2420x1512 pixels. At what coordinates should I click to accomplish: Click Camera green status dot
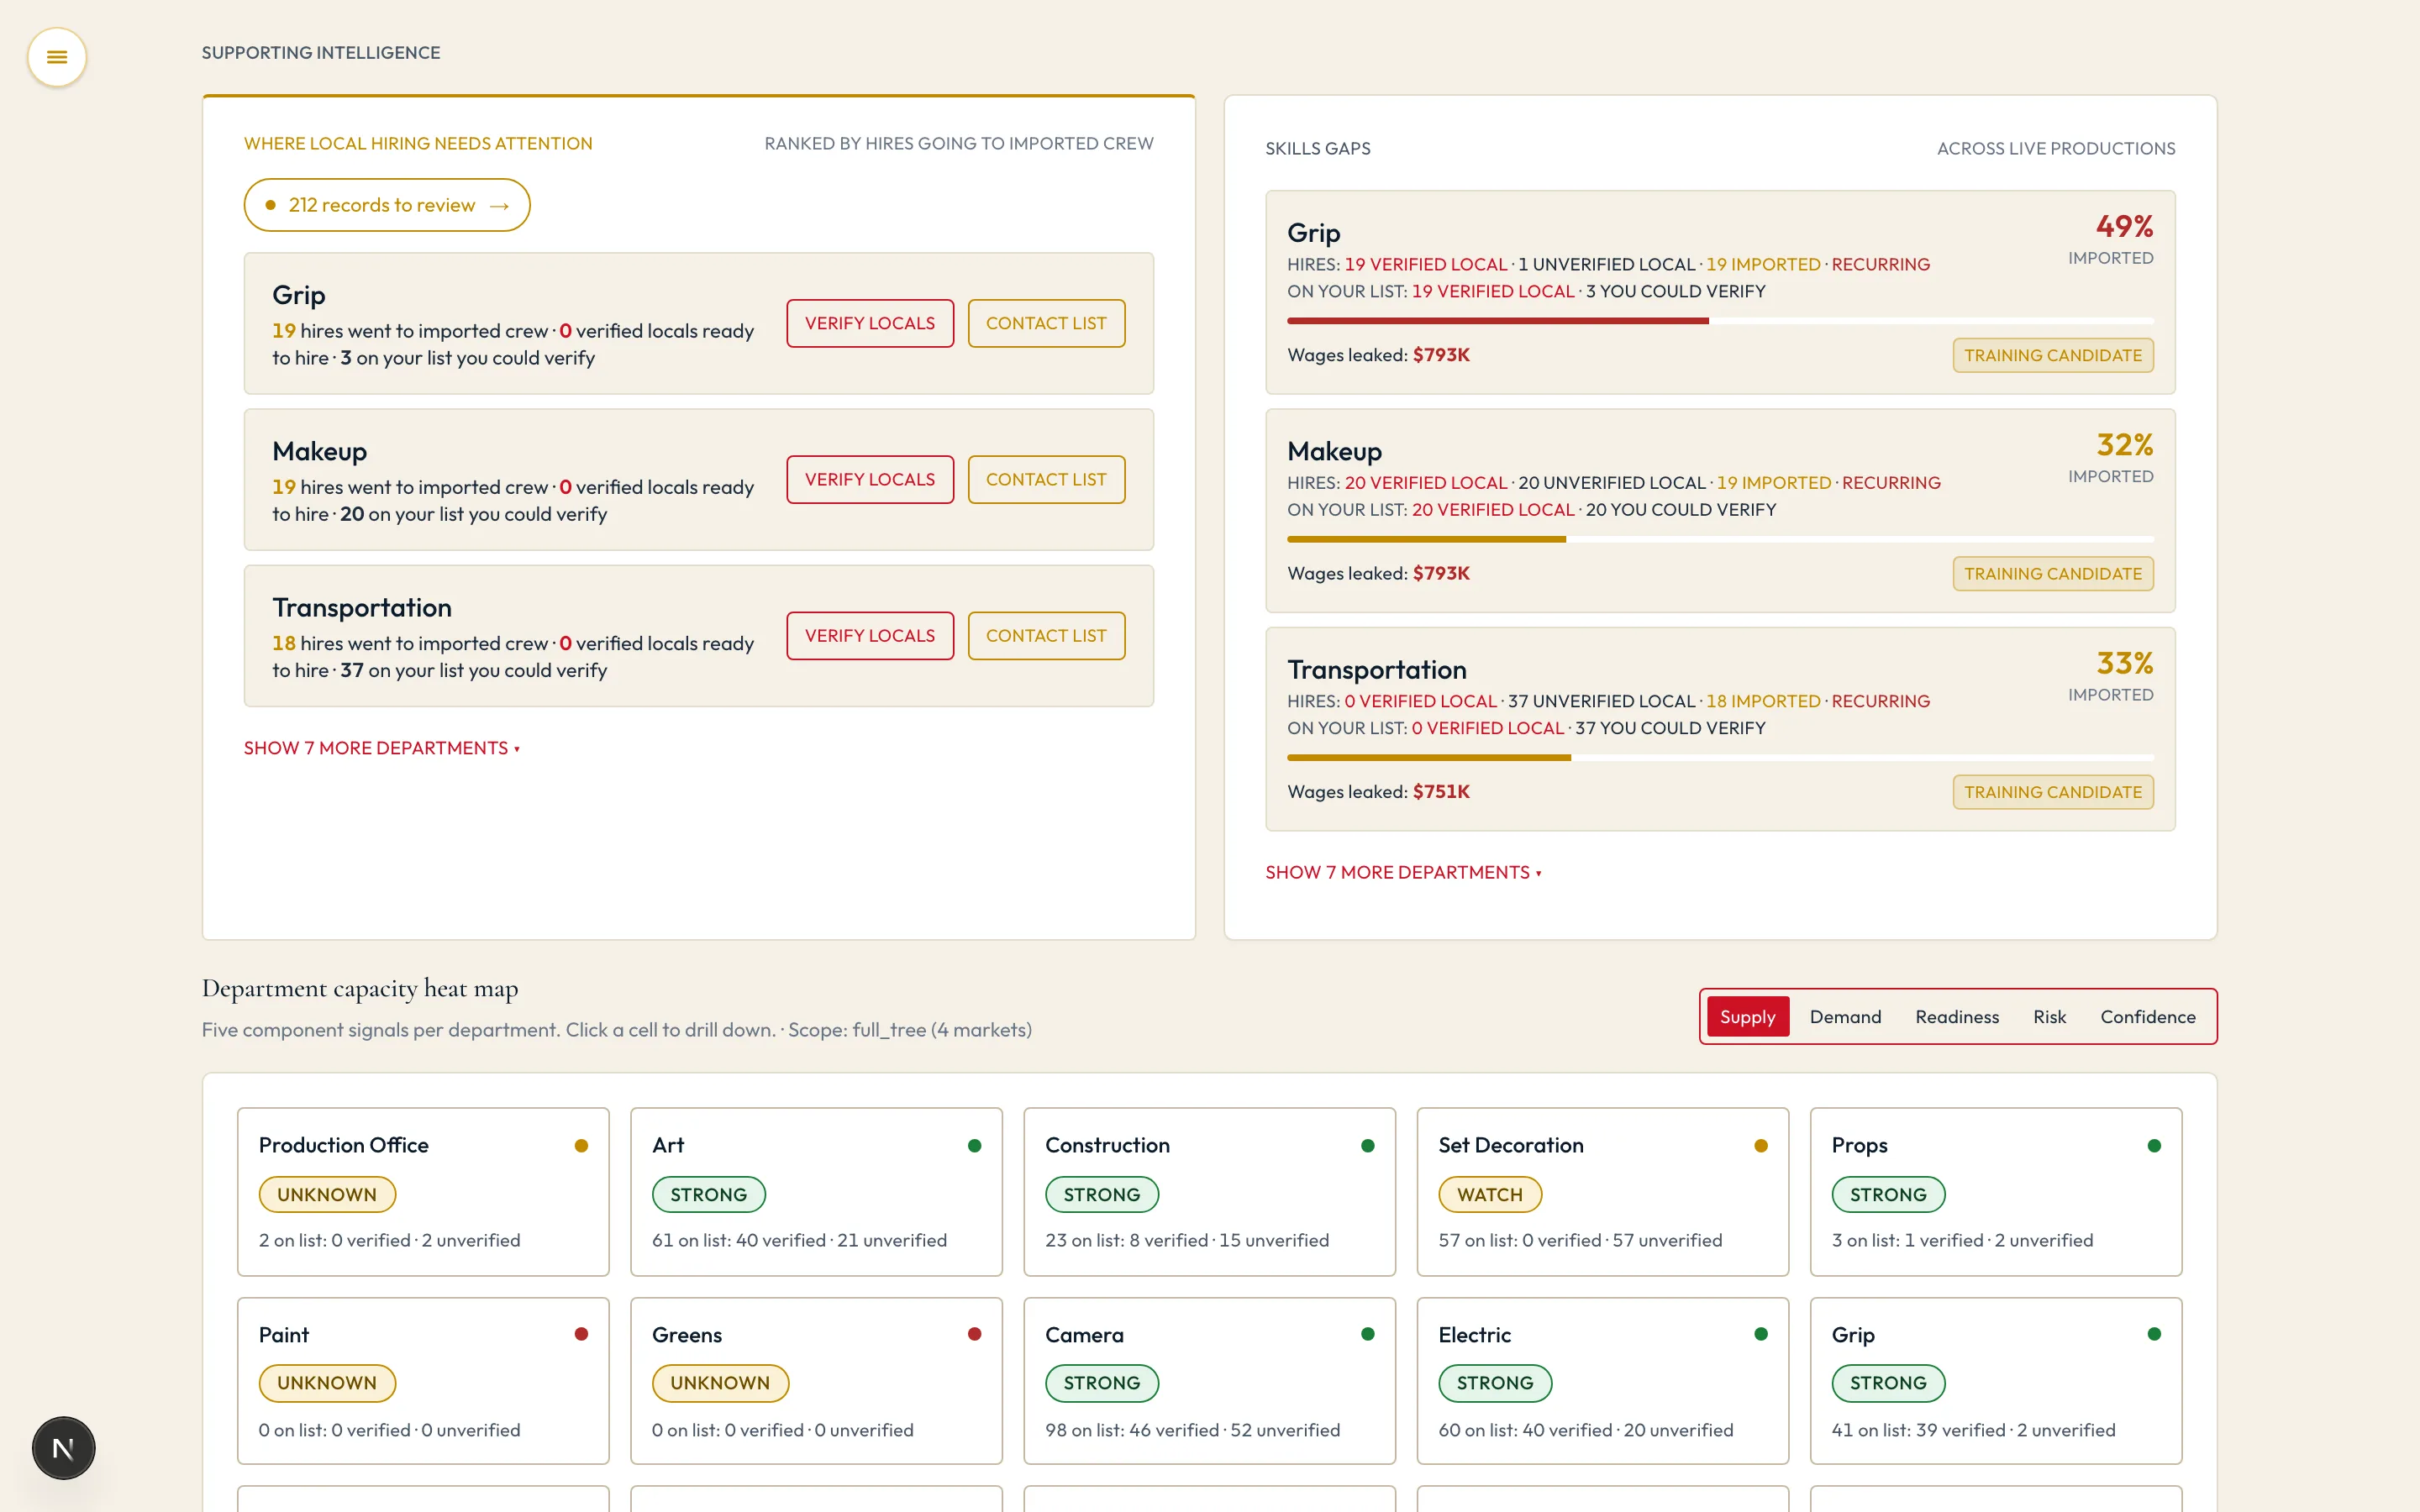[1368, 1334]
